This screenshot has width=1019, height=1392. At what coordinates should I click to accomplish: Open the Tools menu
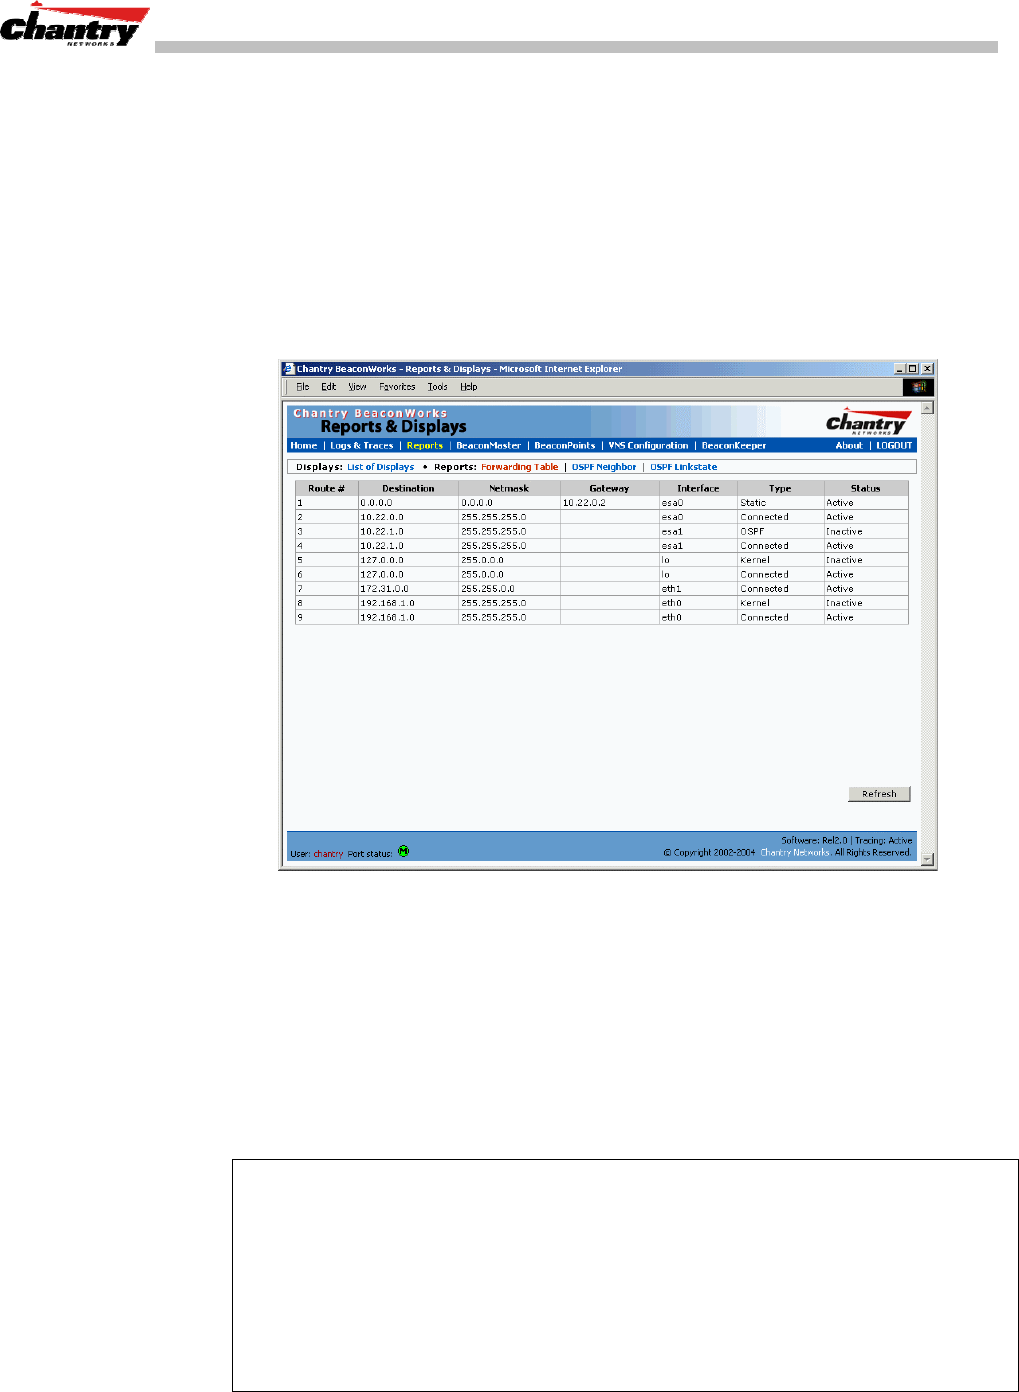(x=437, y=387)
